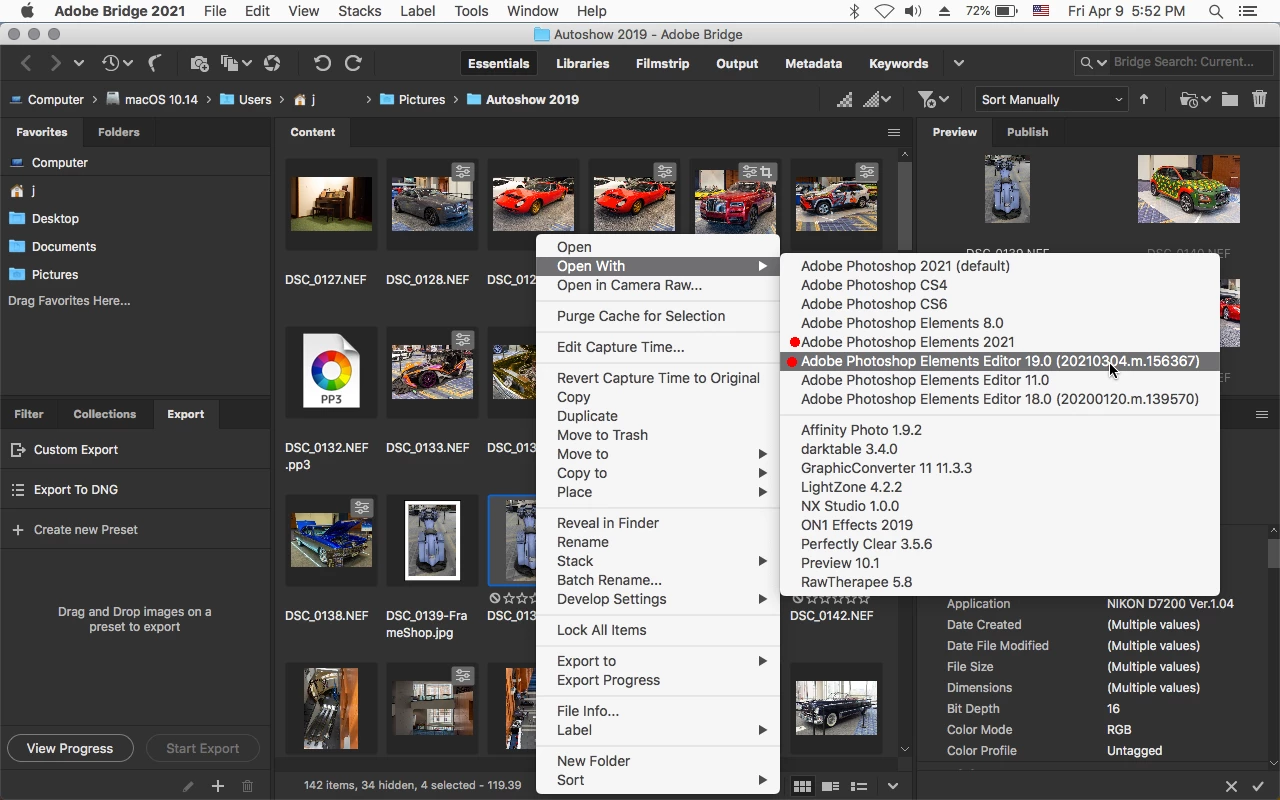Click the Create New Folder icon

click(1229, 99)
